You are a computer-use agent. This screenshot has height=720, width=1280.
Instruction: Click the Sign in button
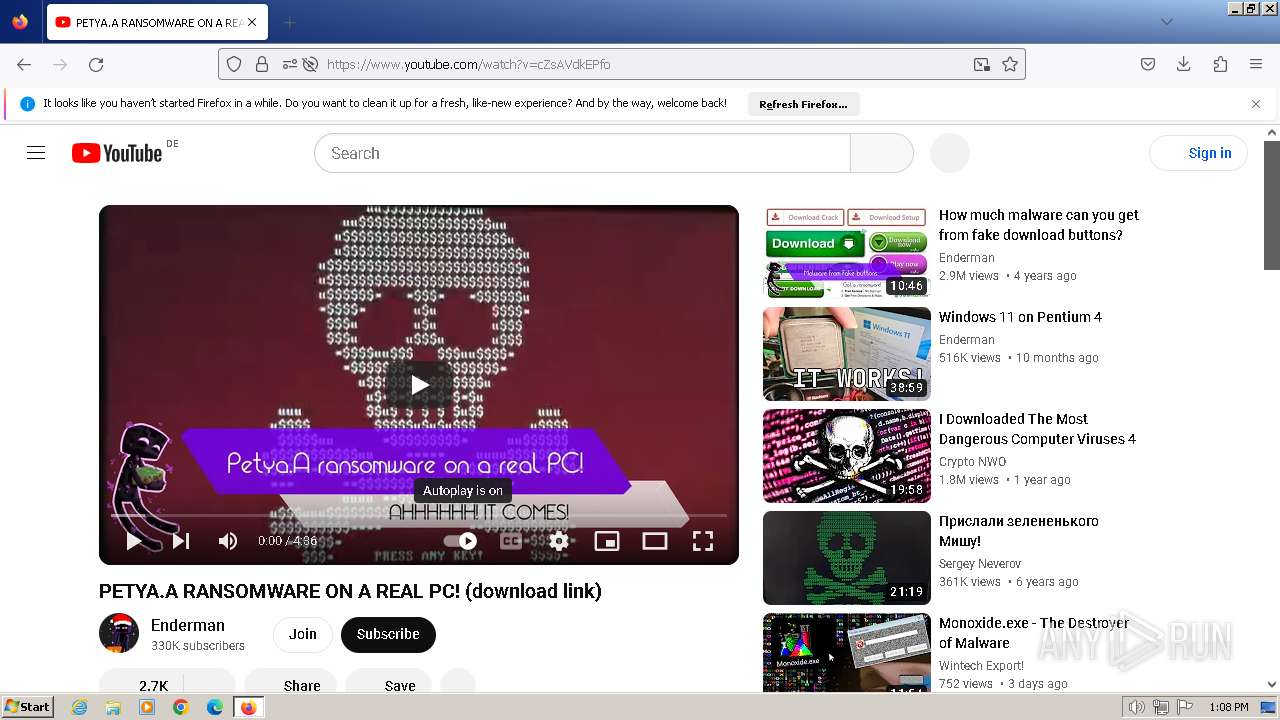[x=1199, y=153]
